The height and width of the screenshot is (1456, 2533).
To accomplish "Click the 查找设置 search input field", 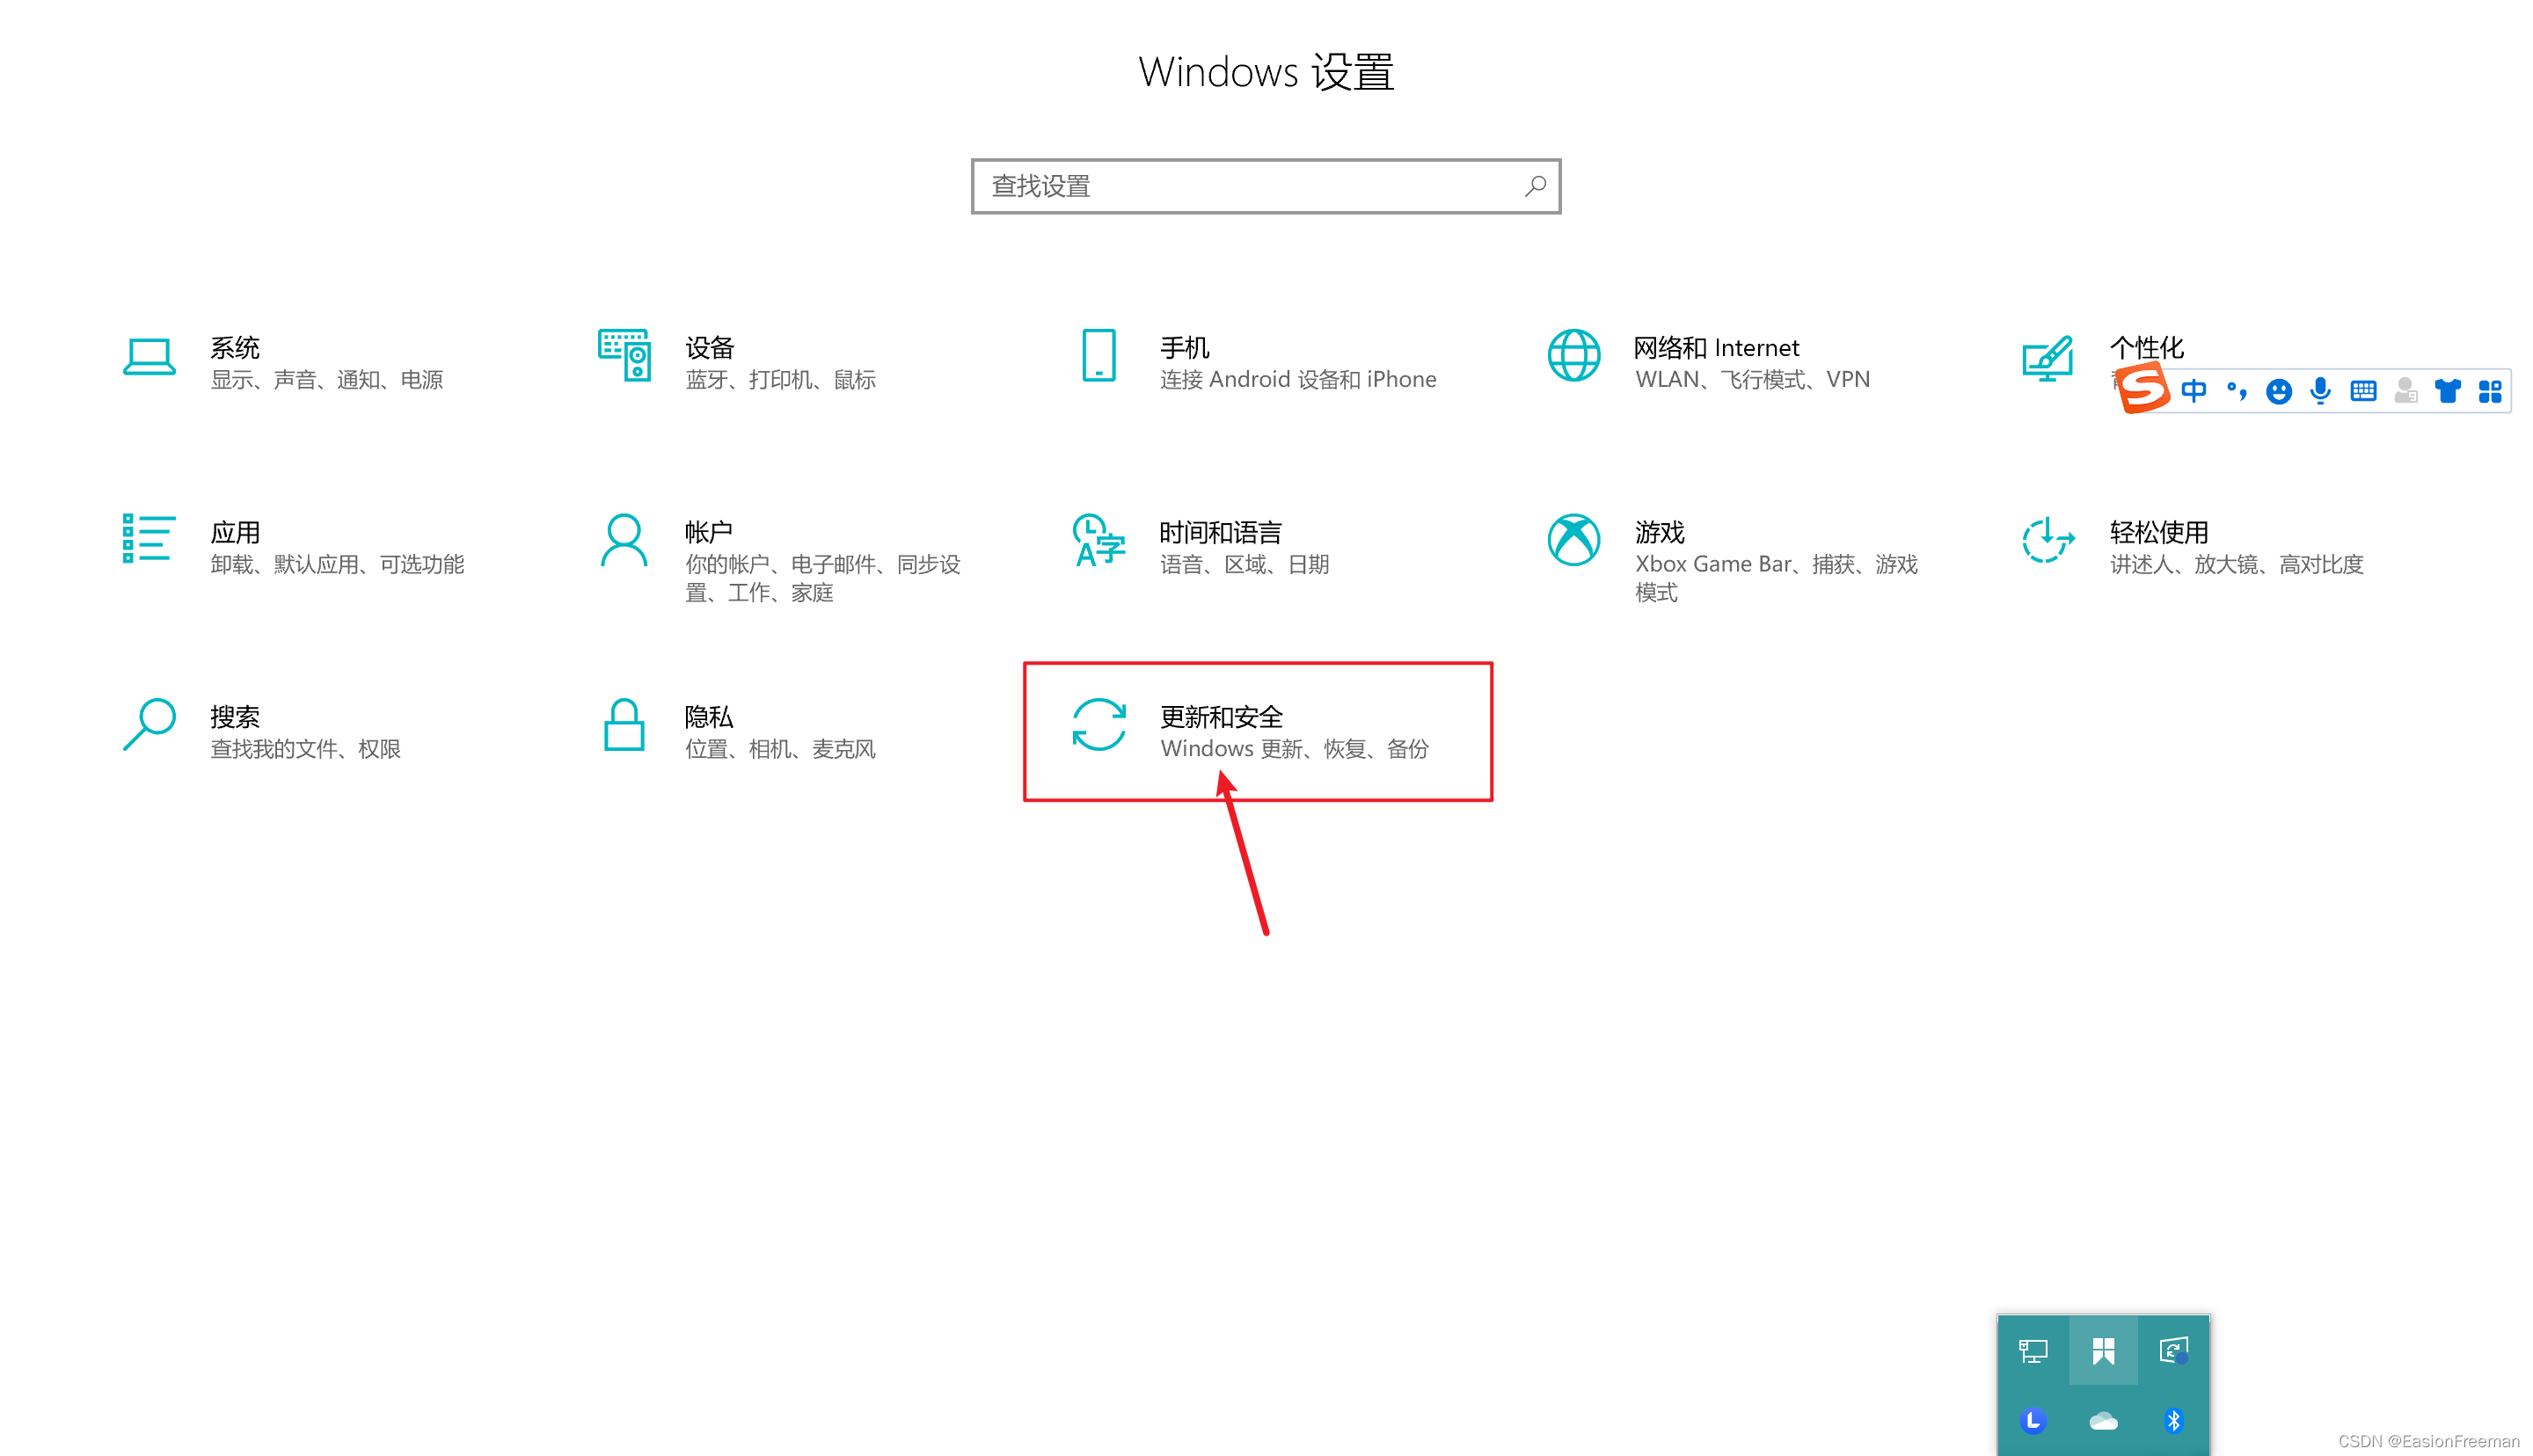I will [1265, 186].
